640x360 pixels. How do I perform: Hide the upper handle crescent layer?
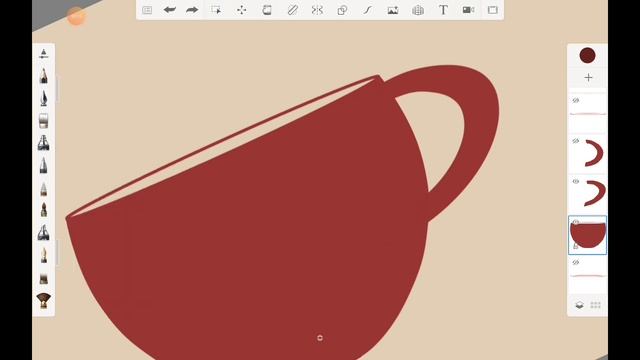pos(576,141)
